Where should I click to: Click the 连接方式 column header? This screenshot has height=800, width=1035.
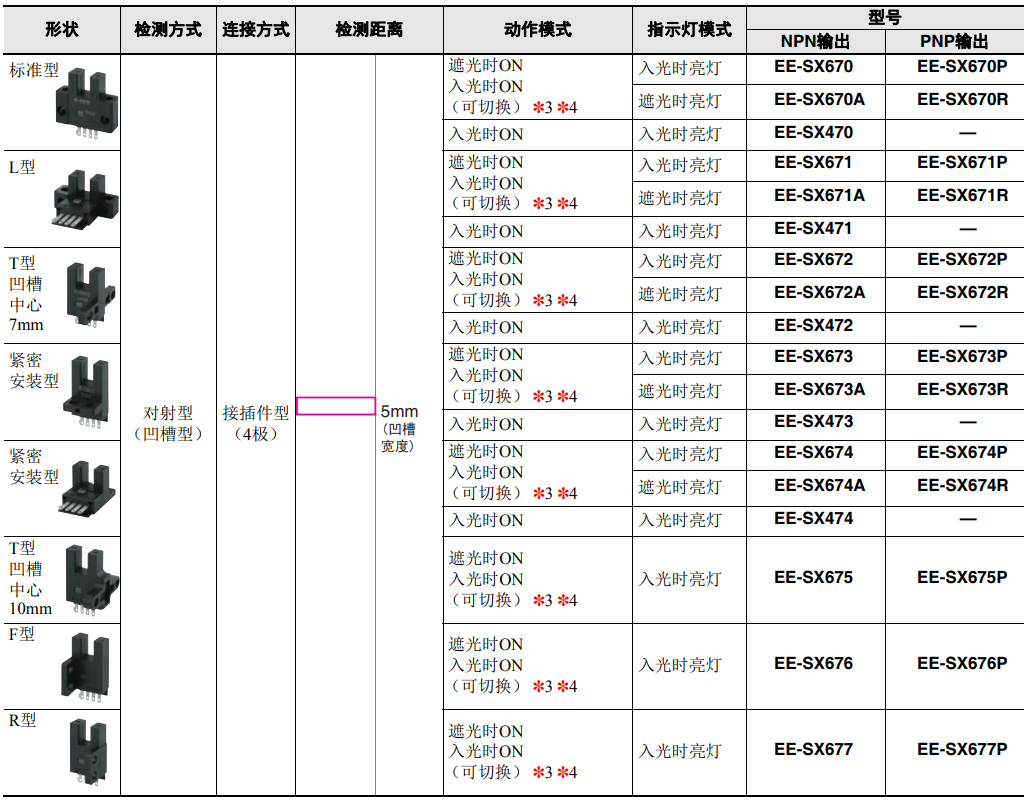(255, 29)
